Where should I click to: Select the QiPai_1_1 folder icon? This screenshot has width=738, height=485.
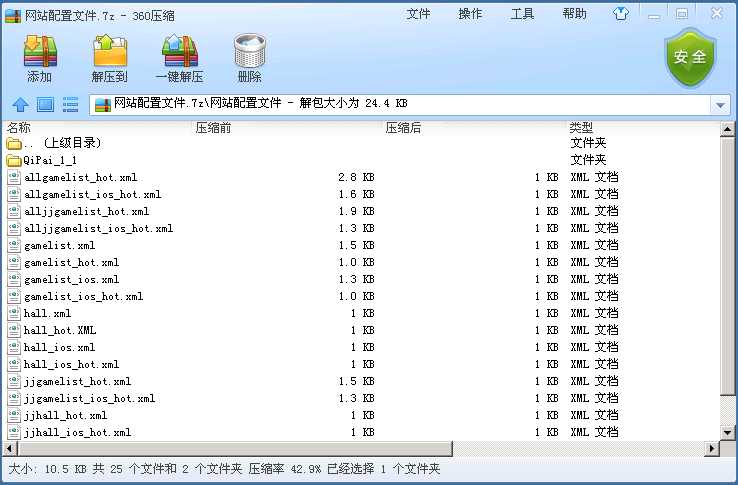point(14,160)
